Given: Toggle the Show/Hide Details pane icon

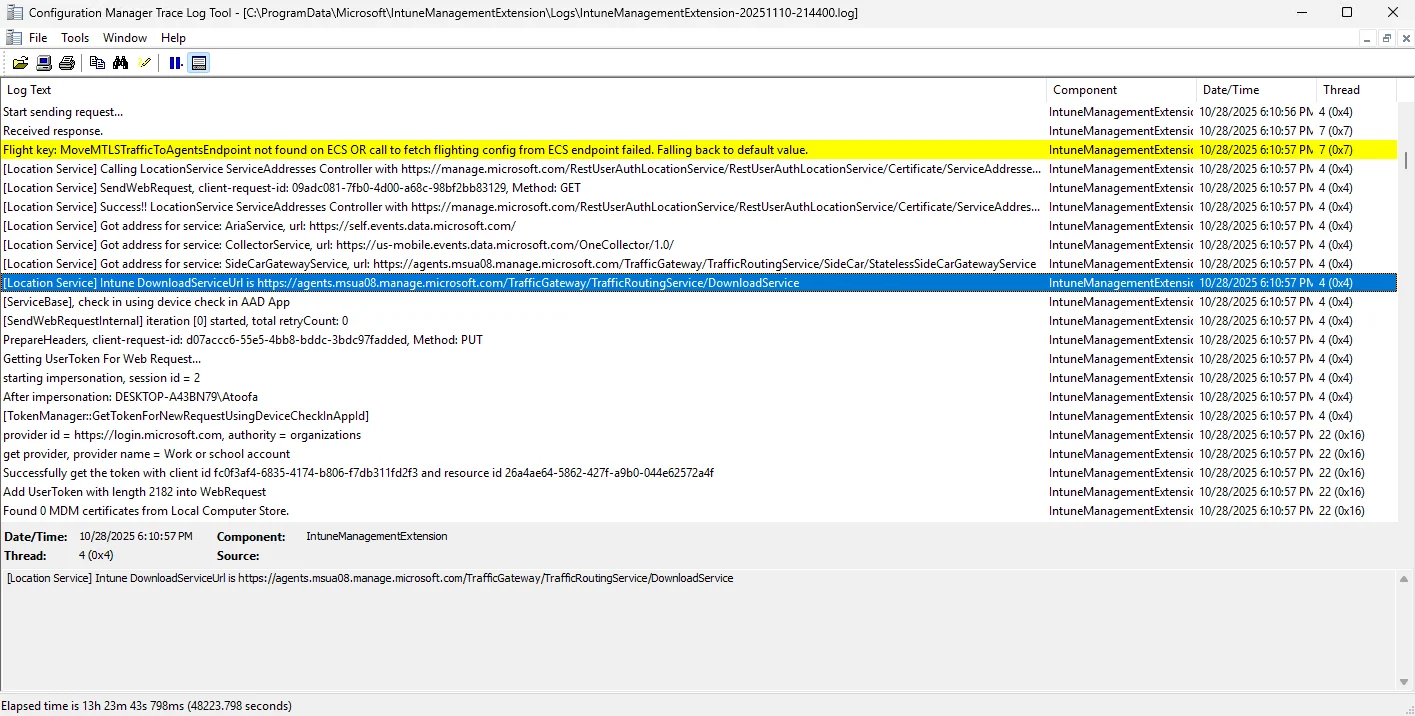Looking at the screenshot, I should click(x=199, y=63).
